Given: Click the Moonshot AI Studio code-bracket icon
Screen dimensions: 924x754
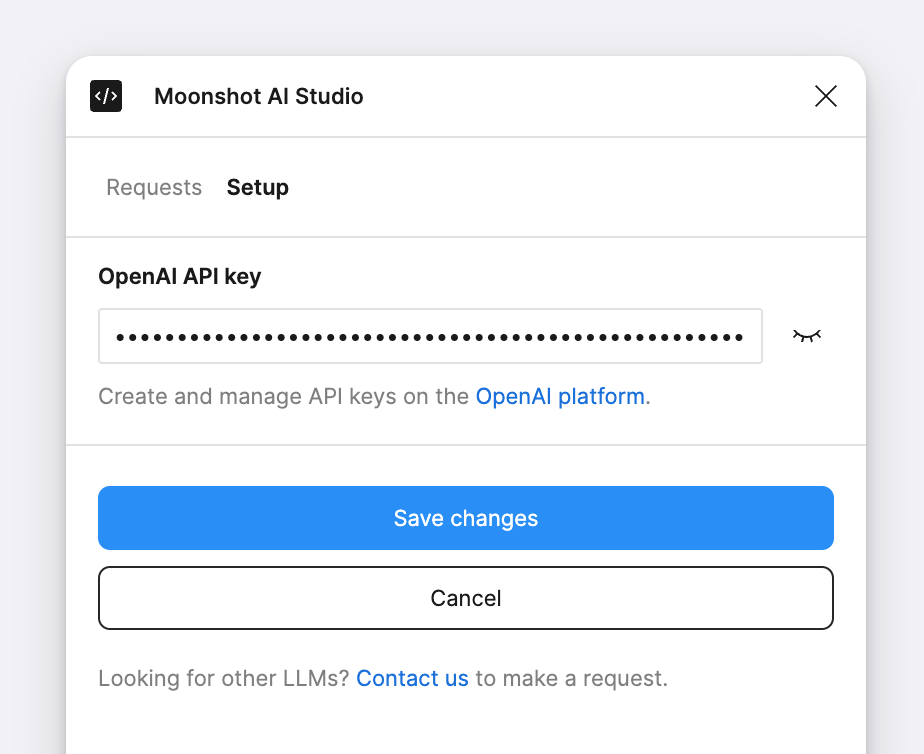Looking at the screenshot, I should [106, 96].
